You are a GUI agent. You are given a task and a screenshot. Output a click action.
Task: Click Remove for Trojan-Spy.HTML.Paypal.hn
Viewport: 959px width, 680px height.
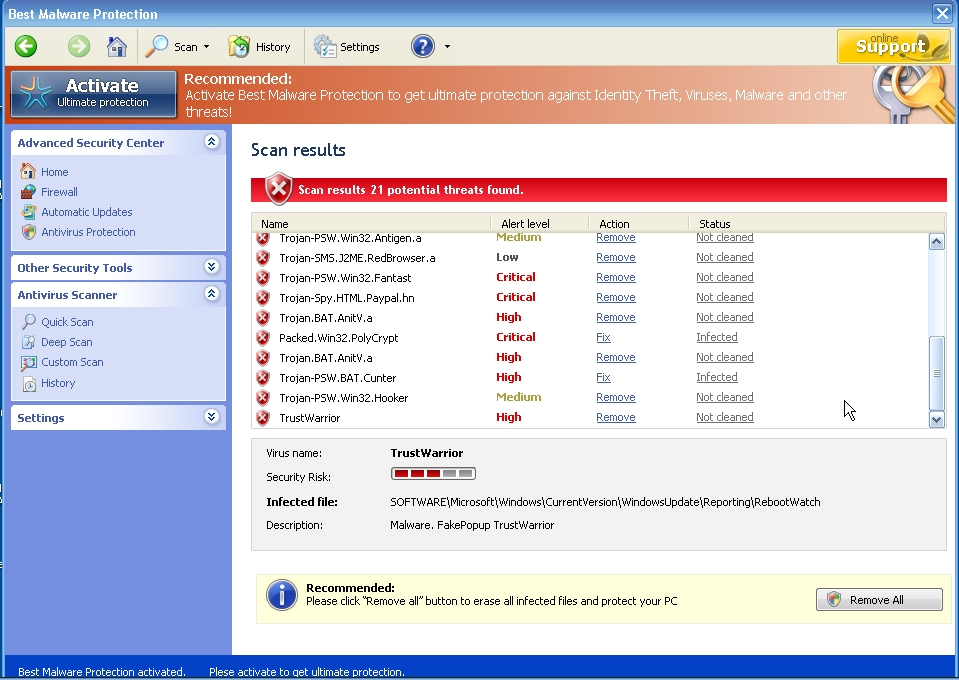(x=616, y=297)
